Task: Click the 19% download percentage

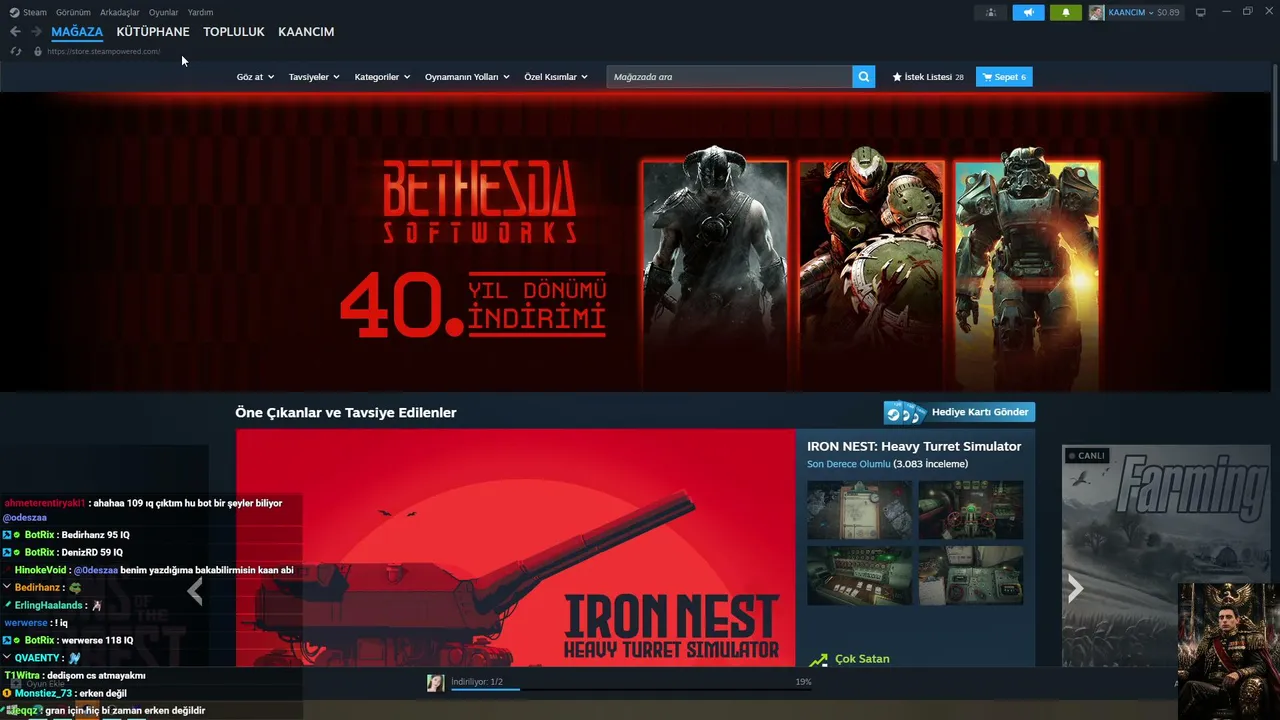Action: pyautogui.click(x=803, y=682)
